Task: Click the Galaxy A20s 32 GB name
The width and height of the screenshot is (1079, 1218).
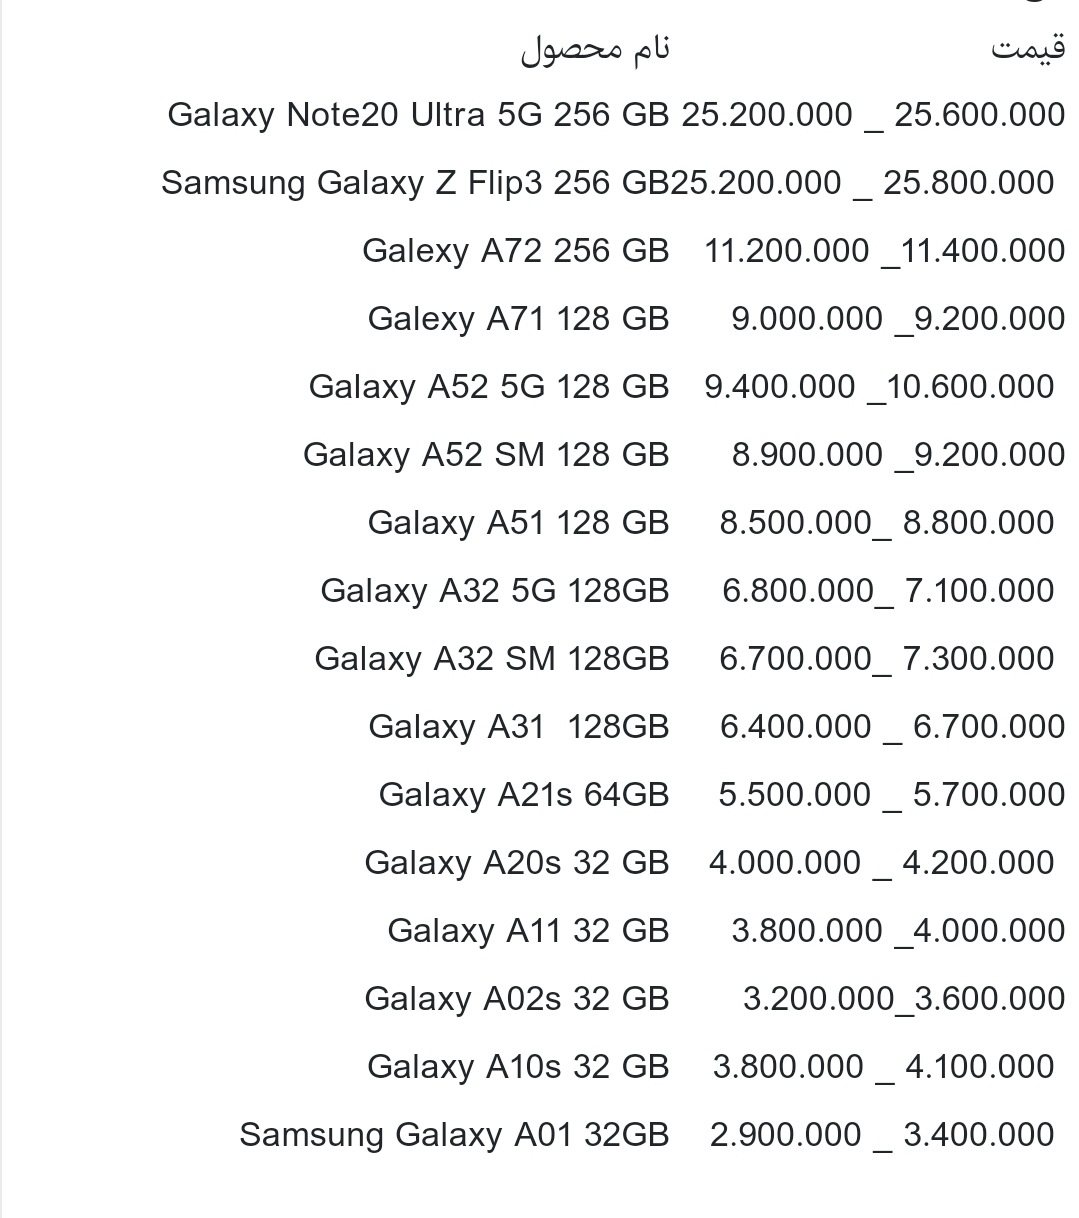Action: point(516,863)
